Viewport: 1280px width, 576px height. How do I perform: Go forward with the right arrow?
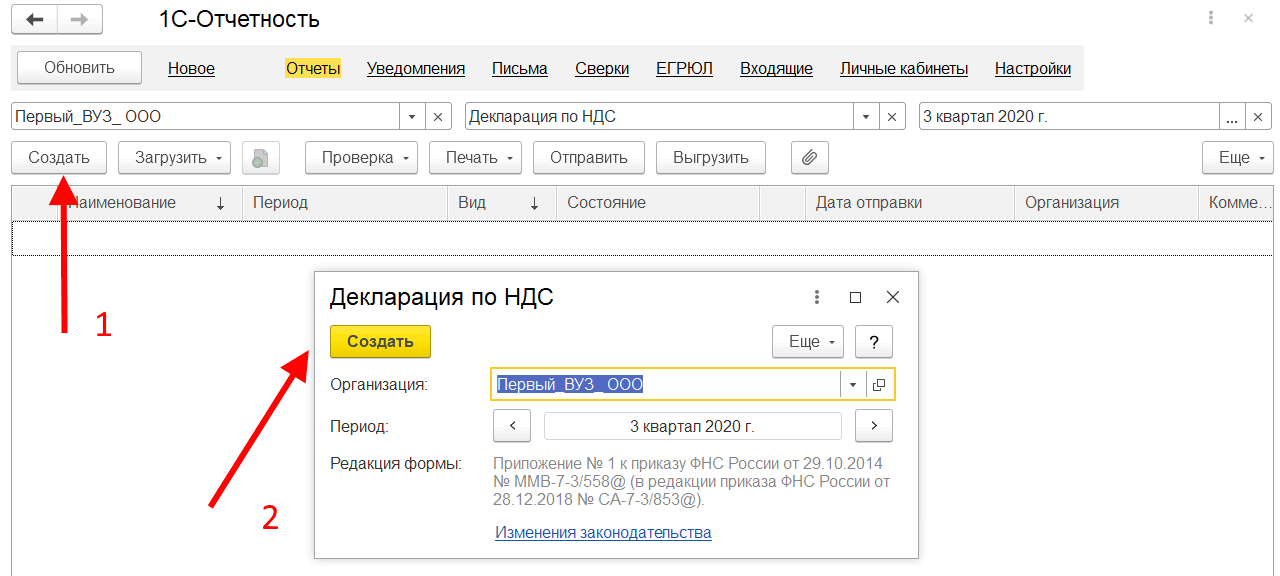(79, 19)
